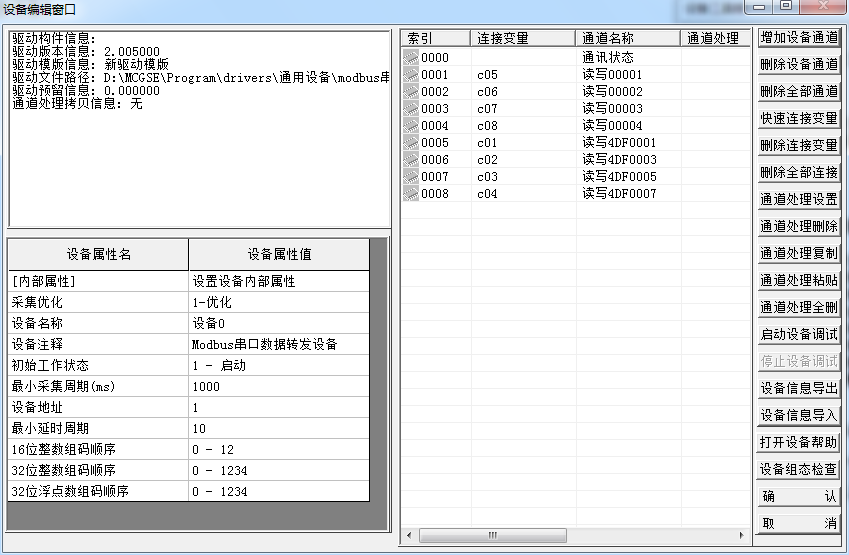
Task: Click 通道名称 column header
Action: point(628,38)
